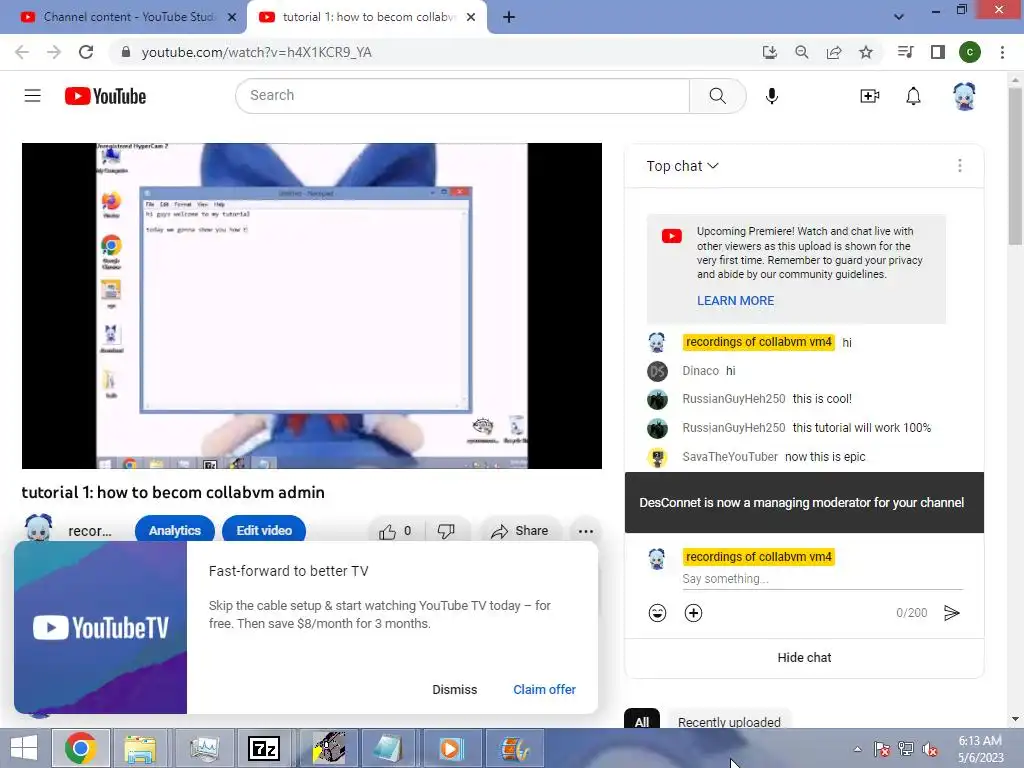Click the Search input field

pyautogui.click(x=462, y=96)
